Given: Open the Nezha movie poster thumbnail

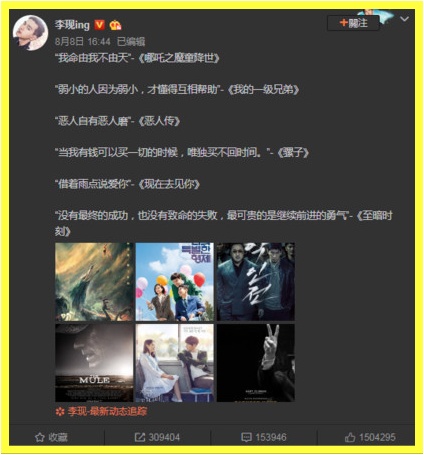Looking at the screenshot, I should point(94,282).
